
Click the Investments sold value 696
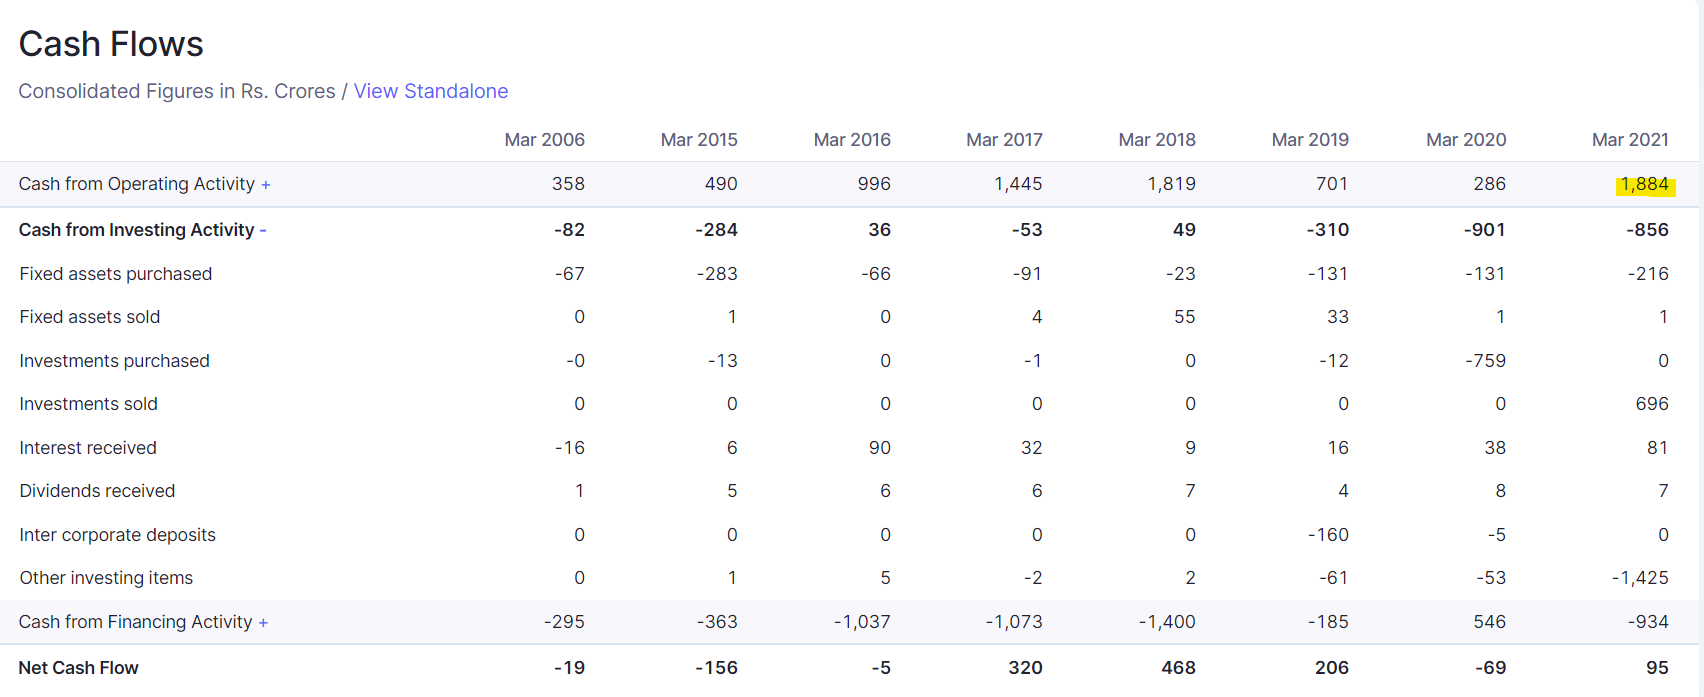pos(1651,404)
